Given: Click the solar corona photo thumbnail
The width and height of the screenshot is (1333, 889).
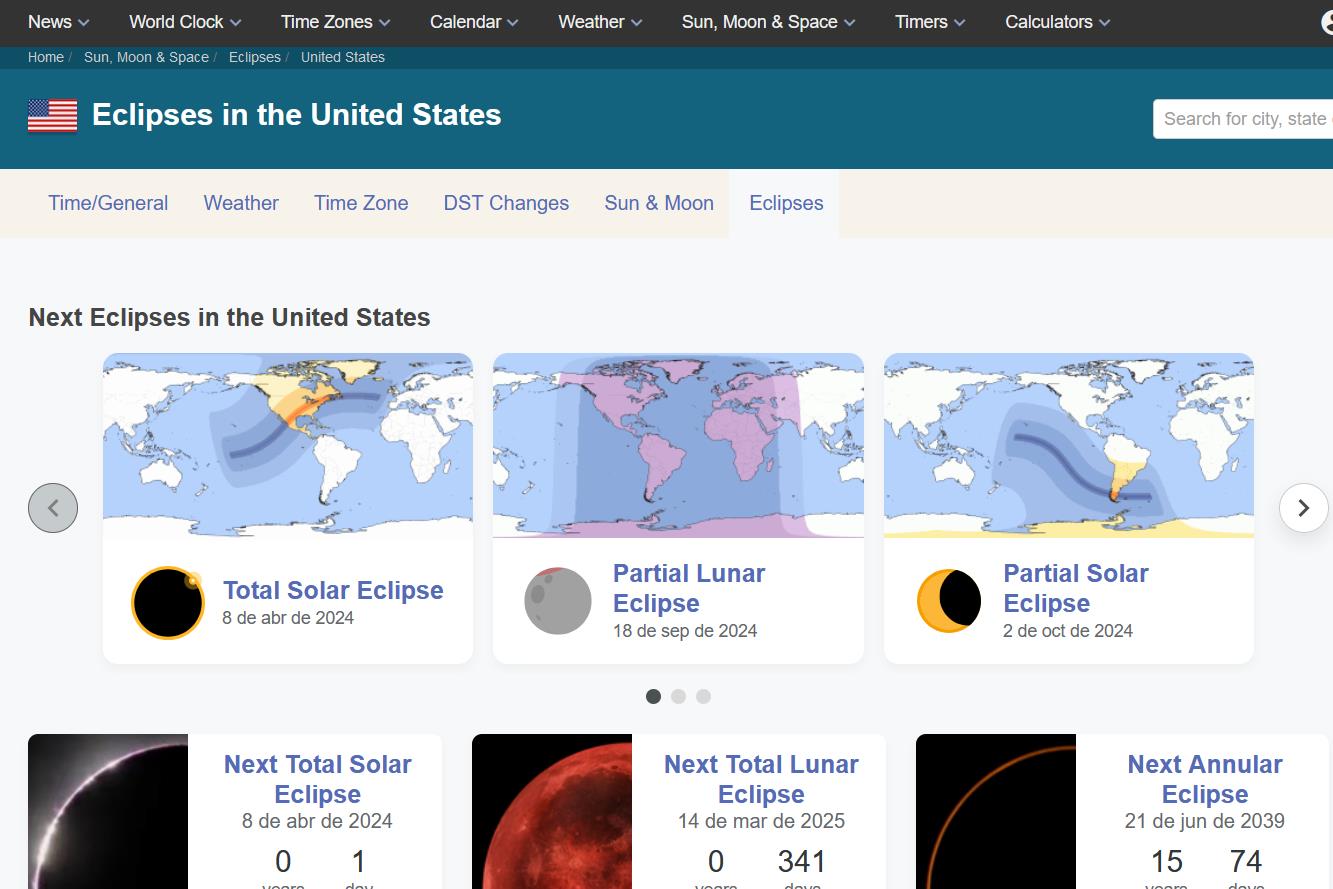Looking at the screenshot, I should click(108, 811).
